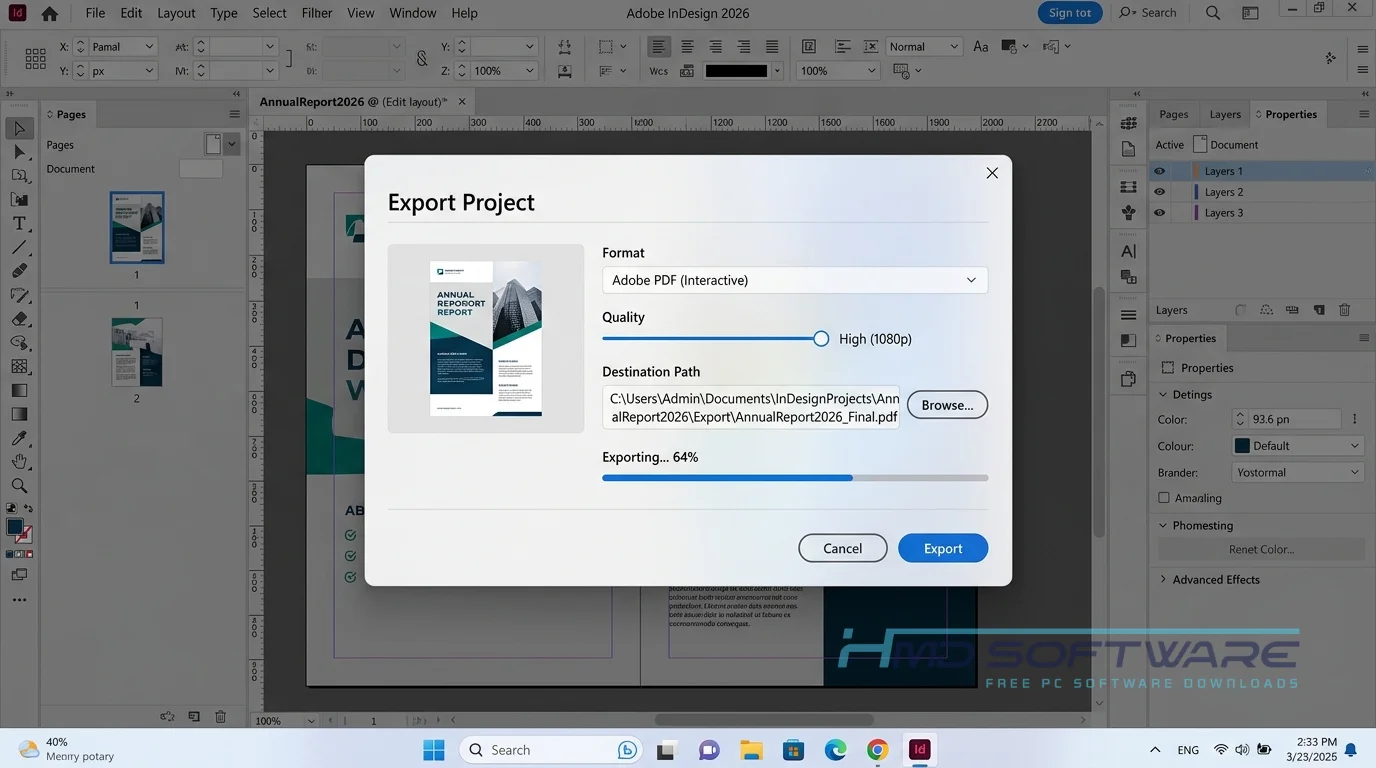This screenshot has width=1376, height=768.
Task: Click the Export button
Action: click(x=943, y=548)
